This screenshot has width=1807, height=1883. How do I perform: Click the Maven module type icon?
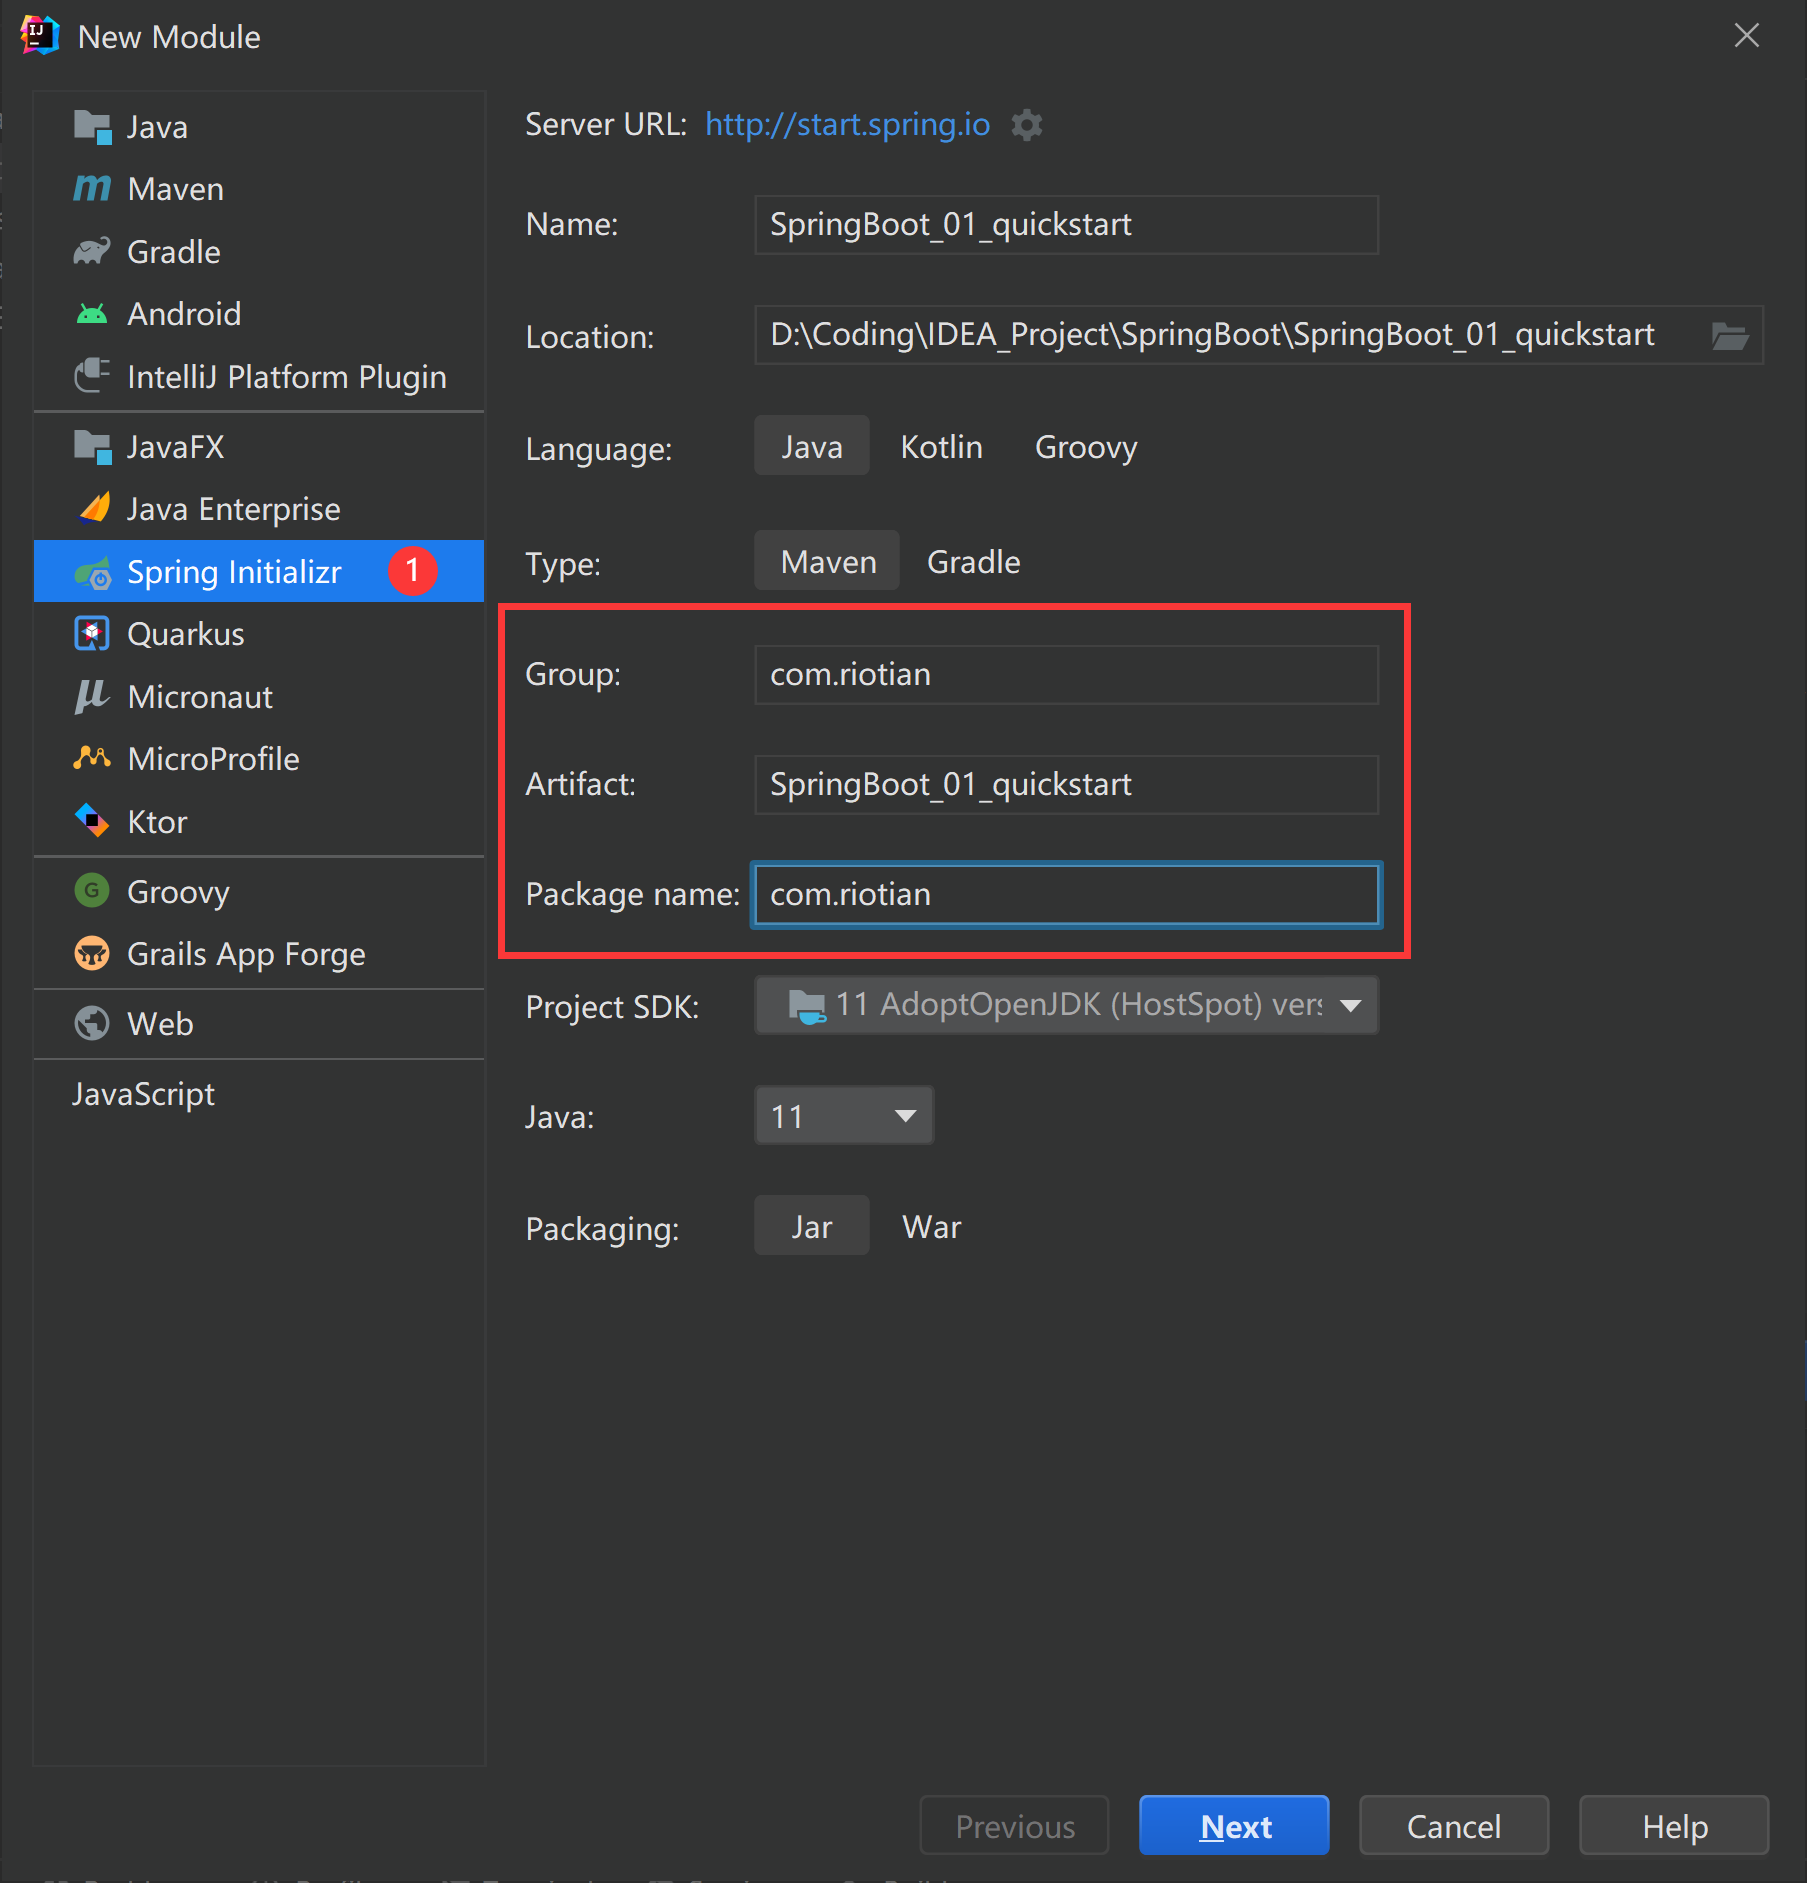[x=92, y=189]
